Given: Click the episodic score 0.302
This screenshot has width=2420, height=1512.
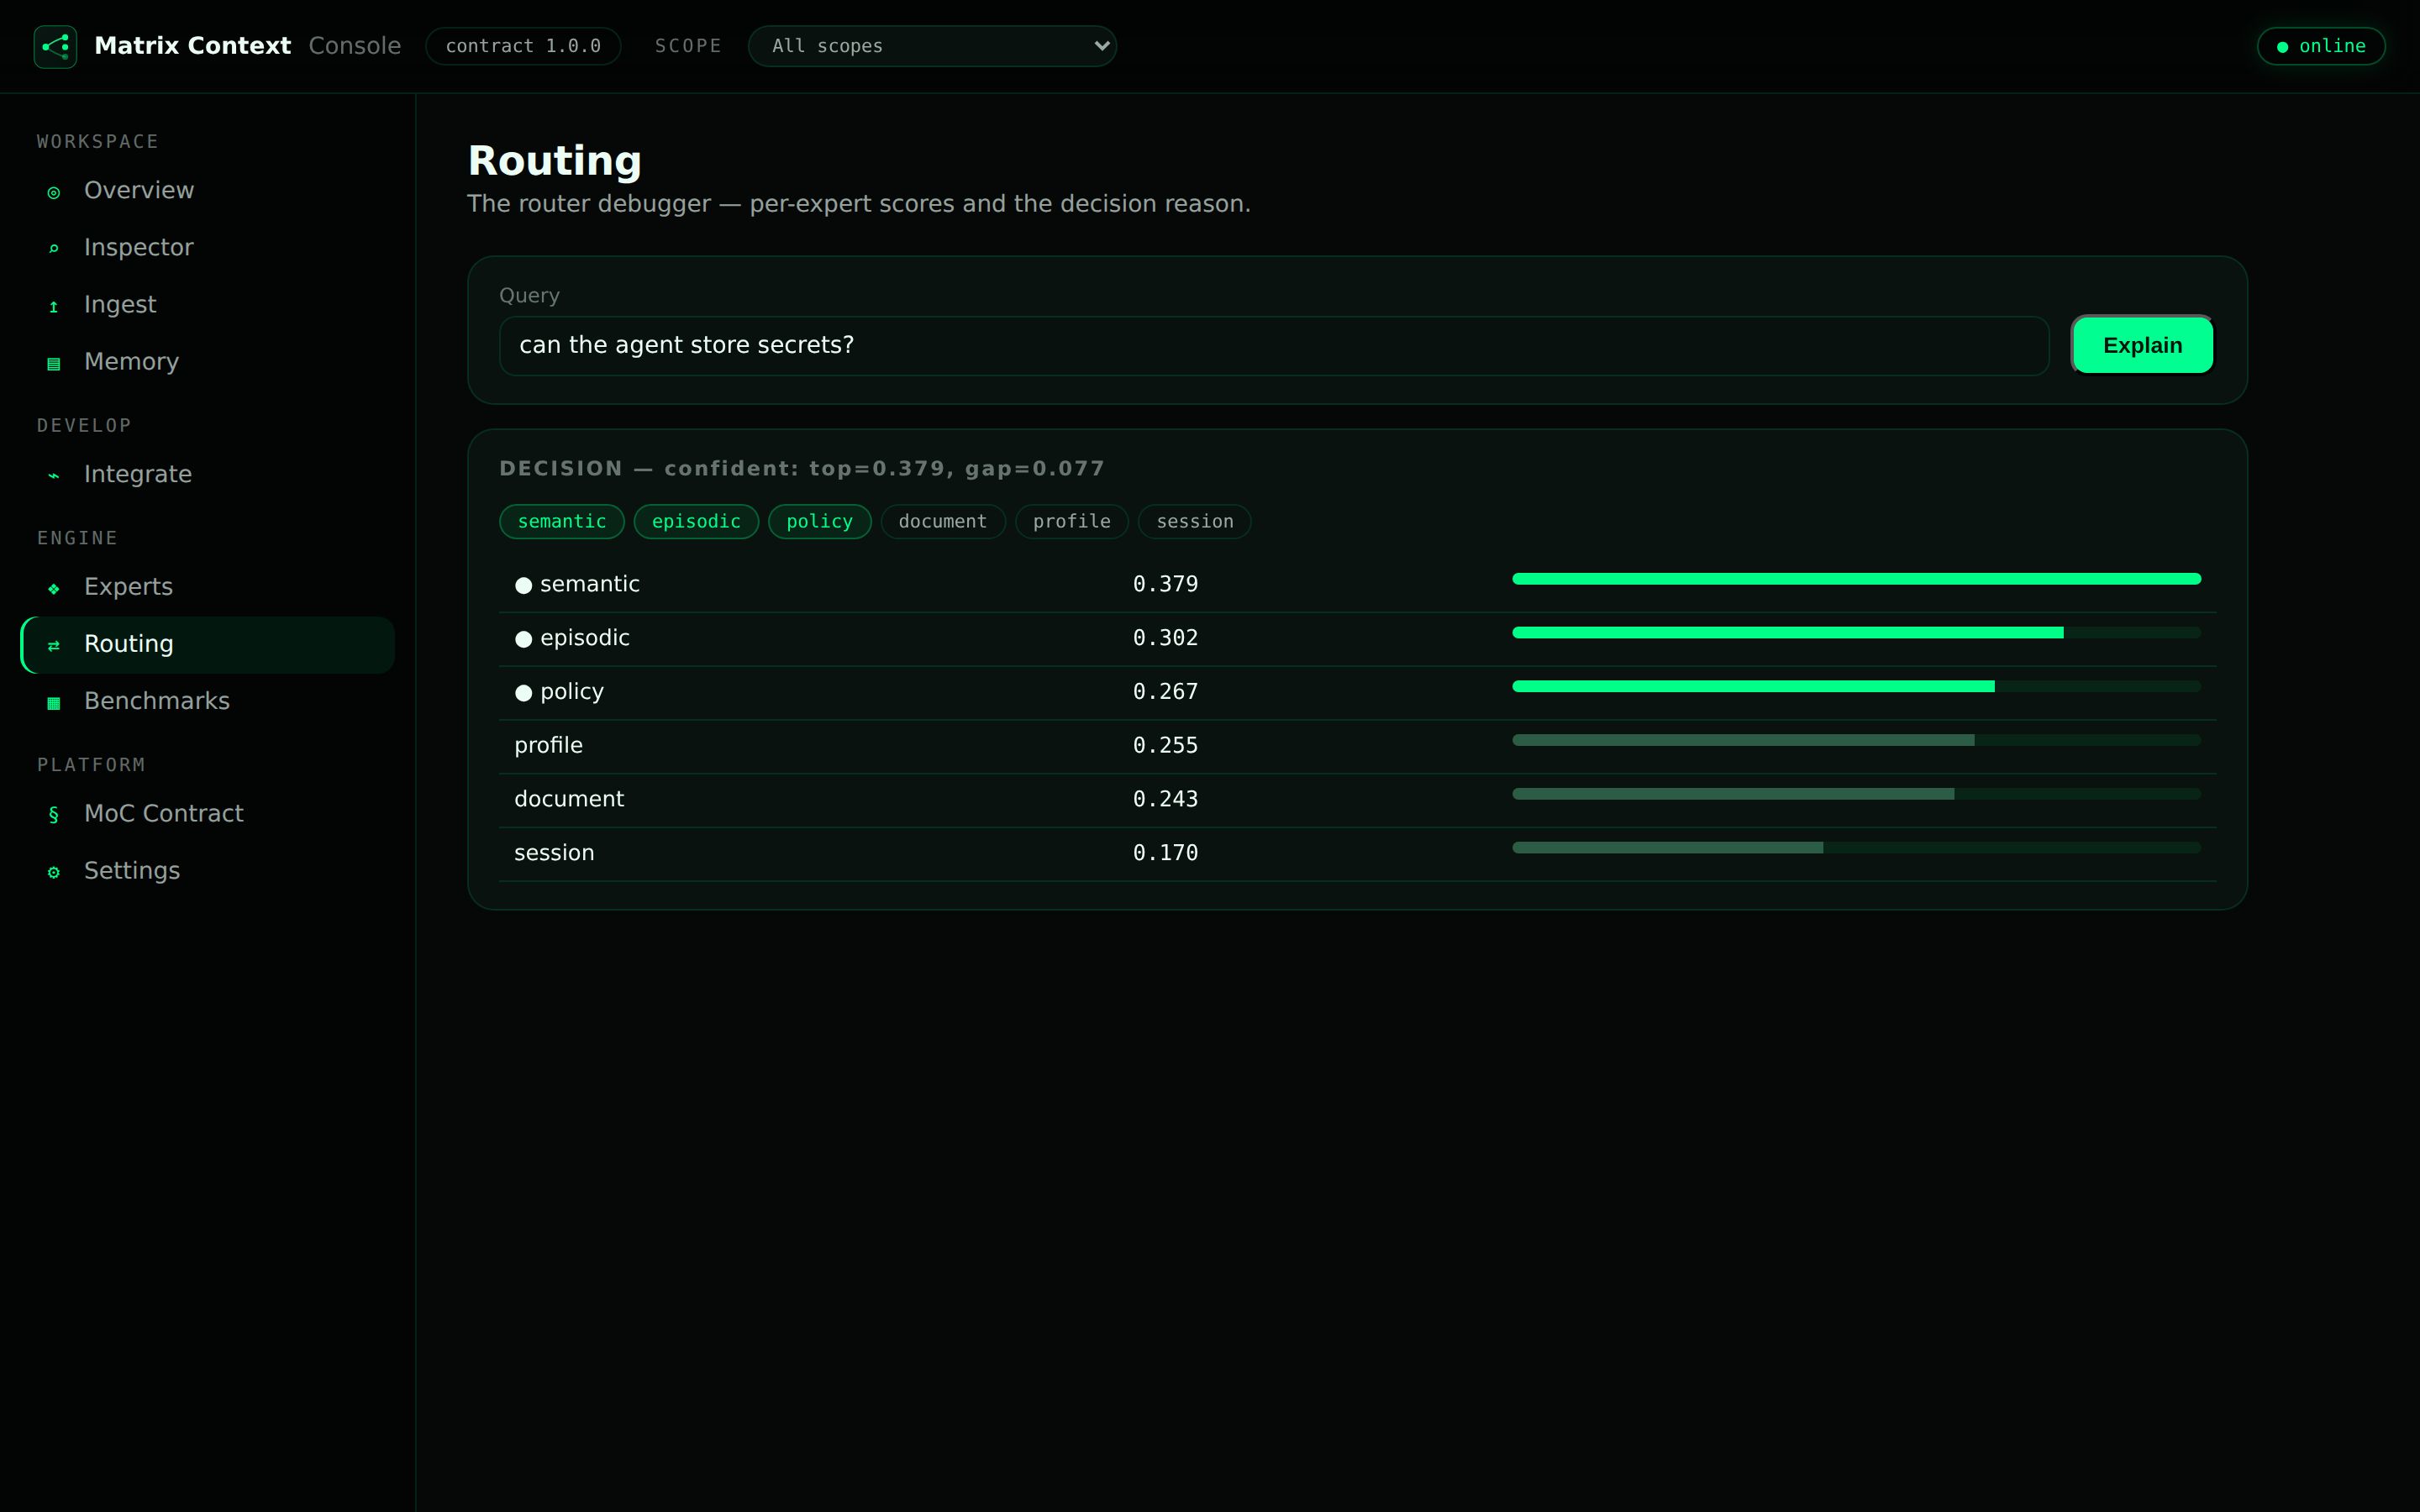Looking at the screenshot, I should 1165,638.
